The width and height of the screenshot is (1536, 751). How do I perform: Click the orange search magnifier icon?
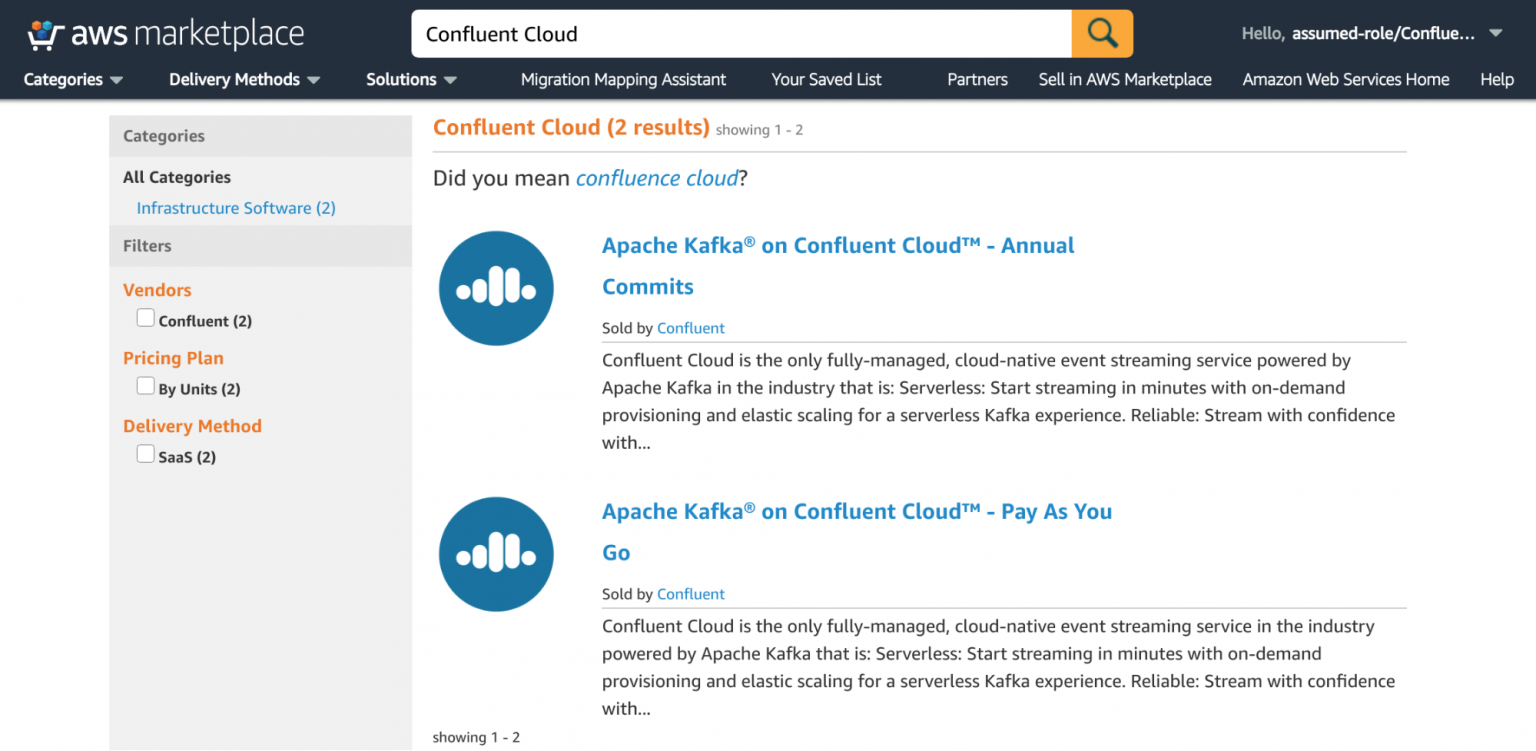(1101, 33)
